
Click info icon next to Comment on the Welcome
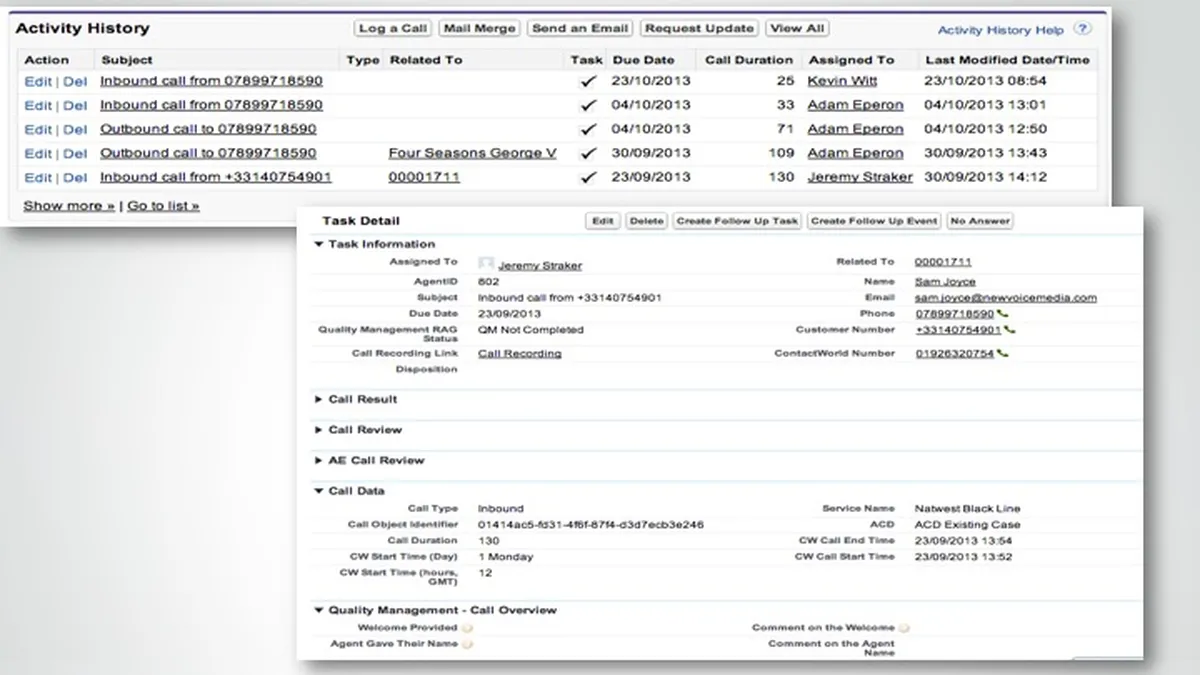[x=904, y=628]
